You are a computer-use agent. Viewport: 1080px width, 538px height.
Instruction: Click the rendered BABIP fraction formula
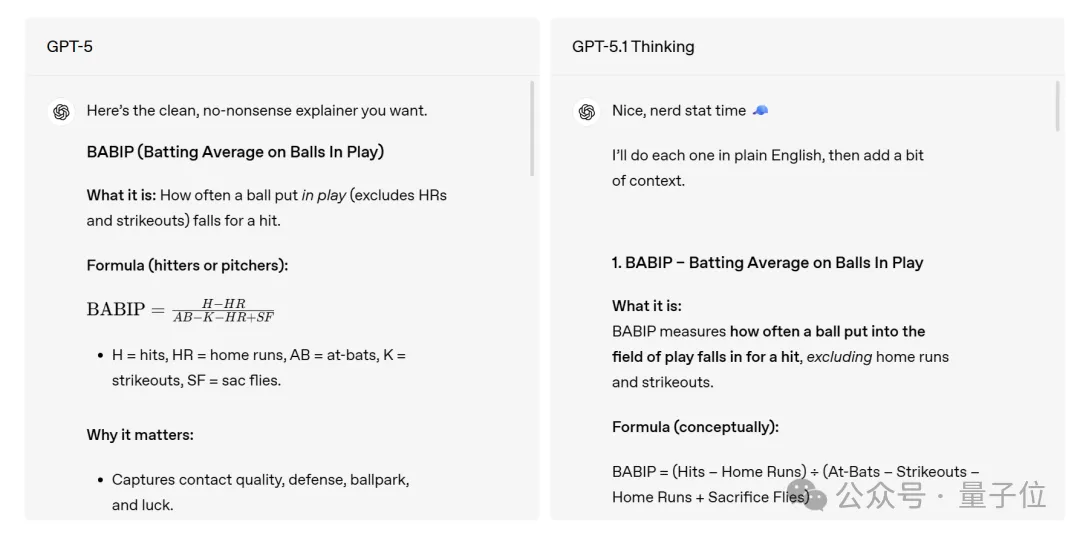(180, 310)
